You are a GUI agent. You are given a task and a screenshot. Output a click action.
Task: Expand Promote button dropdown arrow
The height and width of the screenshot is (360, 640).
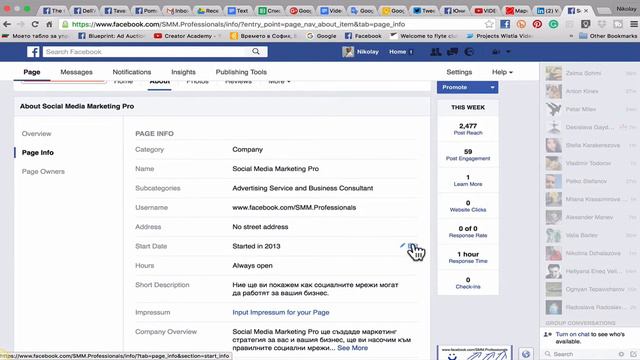coord(493,87)
